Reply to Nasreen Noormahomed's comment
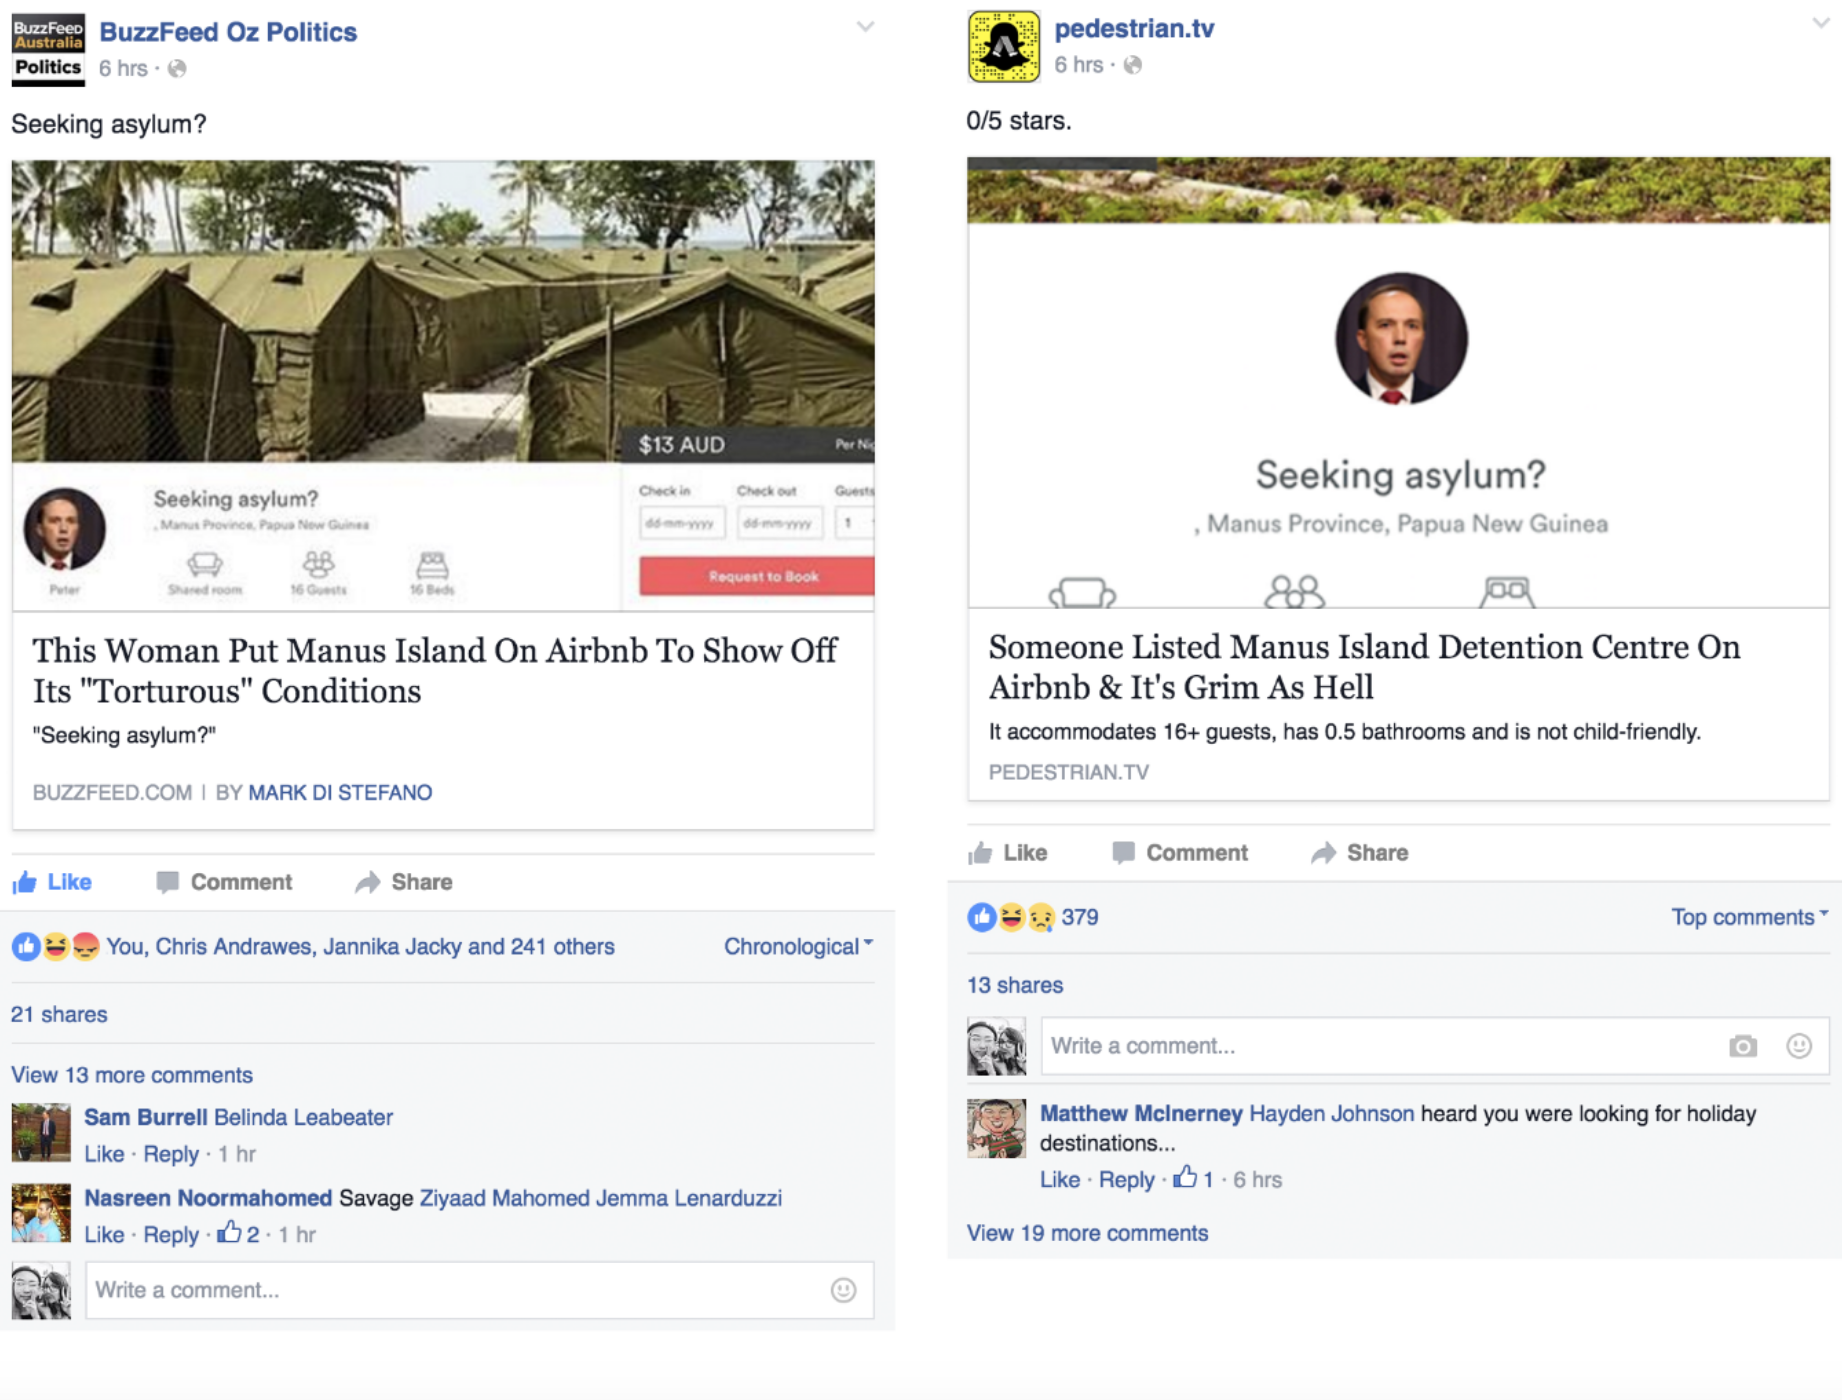 tap(171, 1235)
